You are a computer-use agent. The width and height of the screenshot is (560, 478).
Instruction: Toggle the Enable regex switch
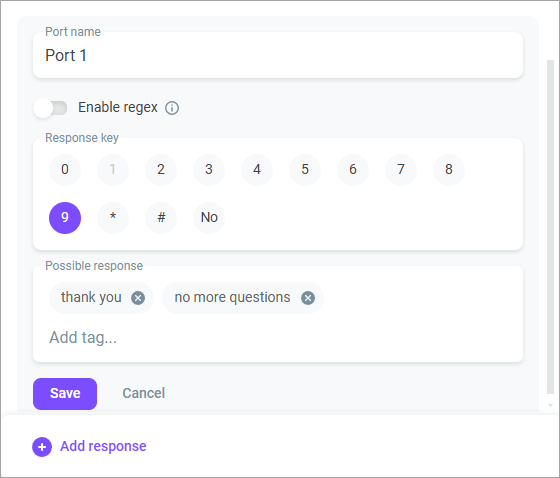click(x=50, y=108)
